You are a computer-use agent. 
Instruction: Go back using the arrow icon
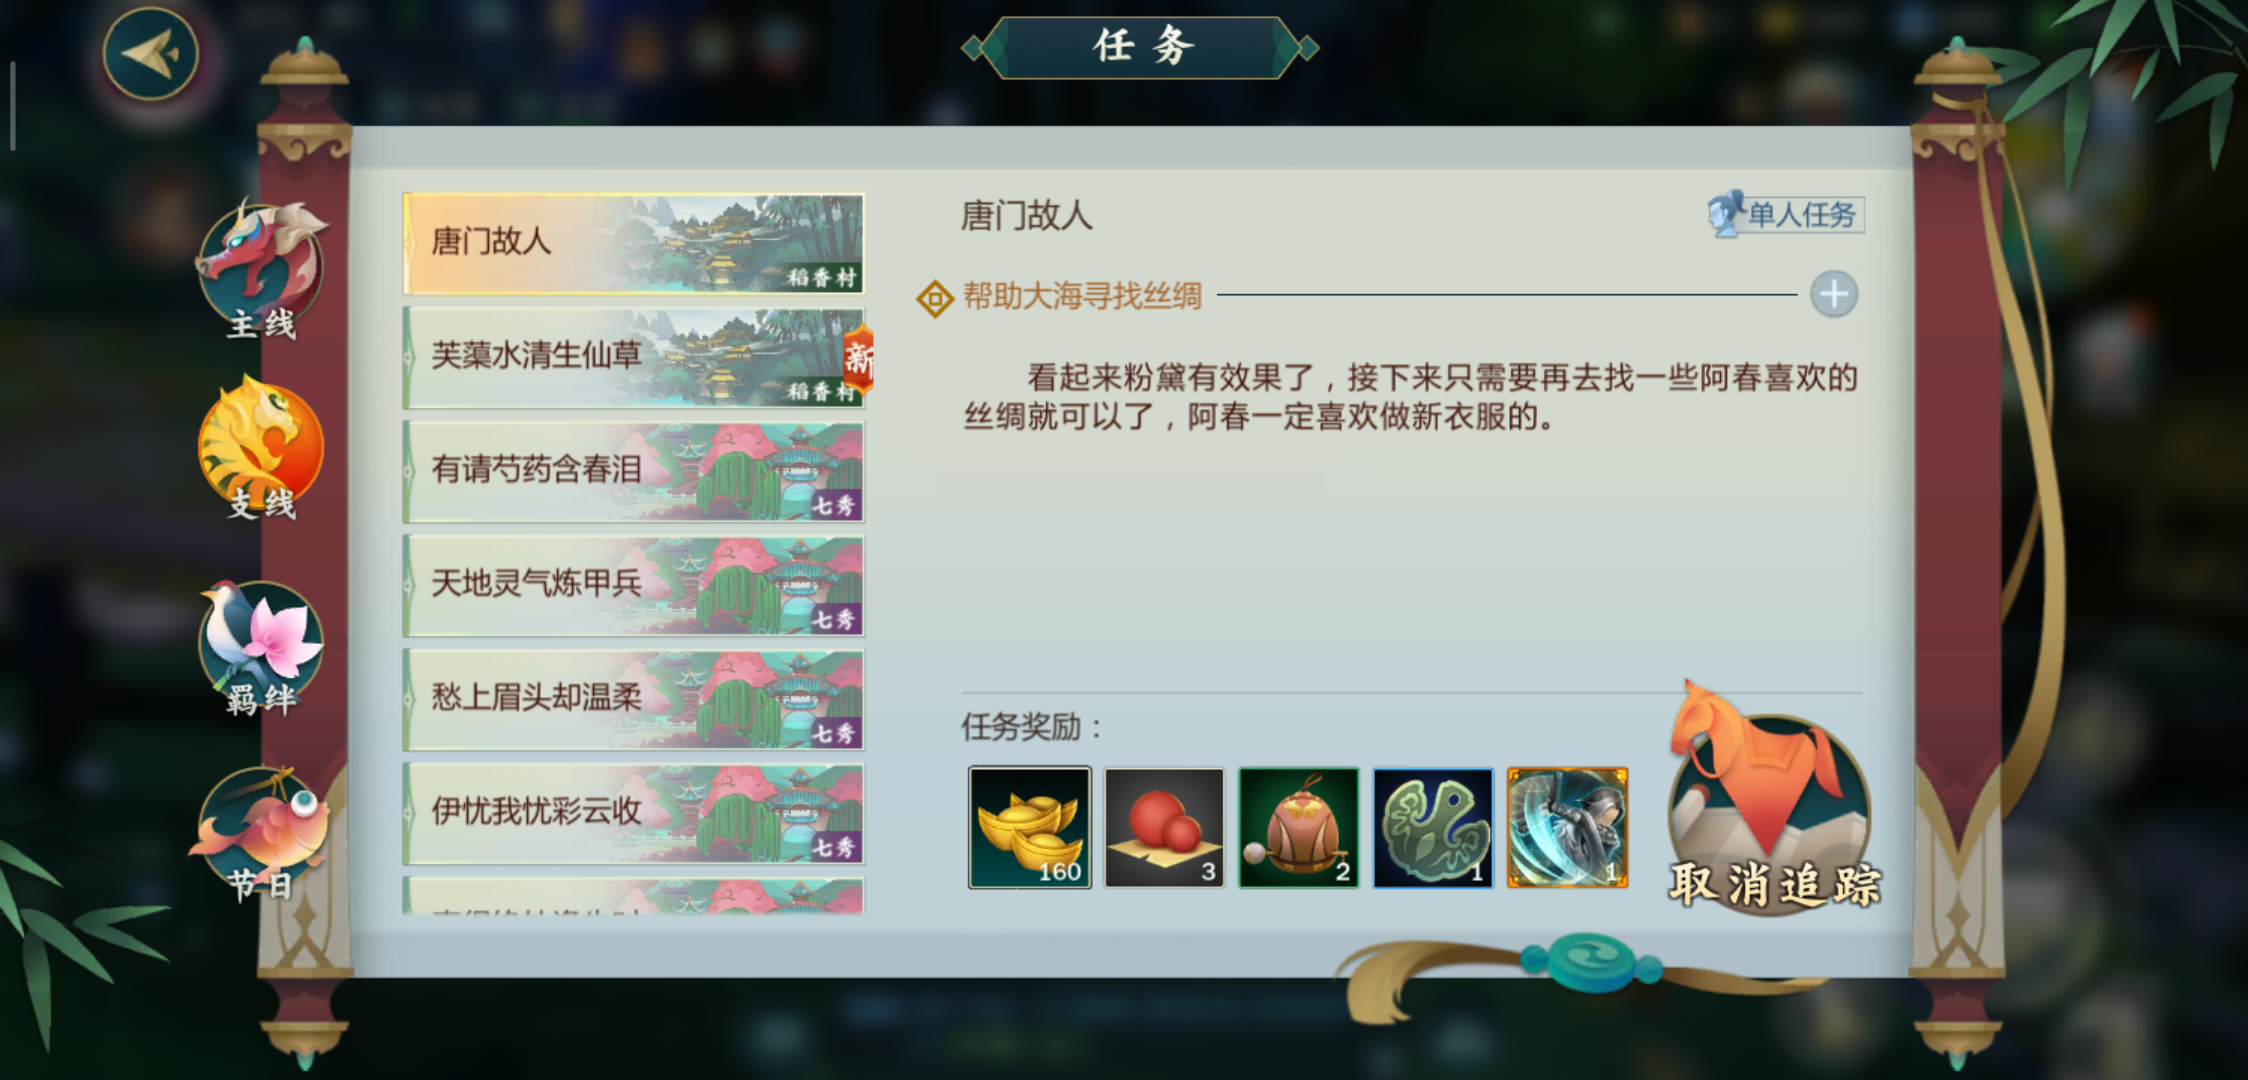coord(151,54)
